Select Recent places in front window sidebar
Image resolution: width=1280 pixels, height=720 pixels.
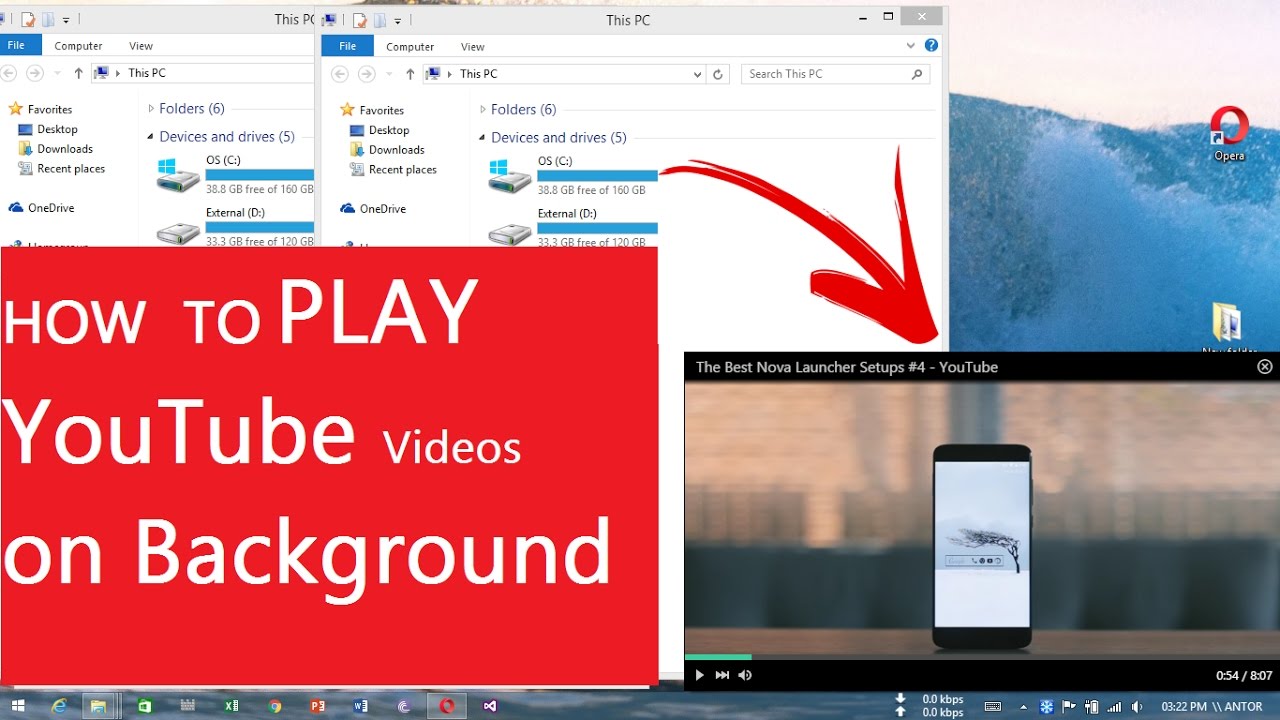click(393, 170)
